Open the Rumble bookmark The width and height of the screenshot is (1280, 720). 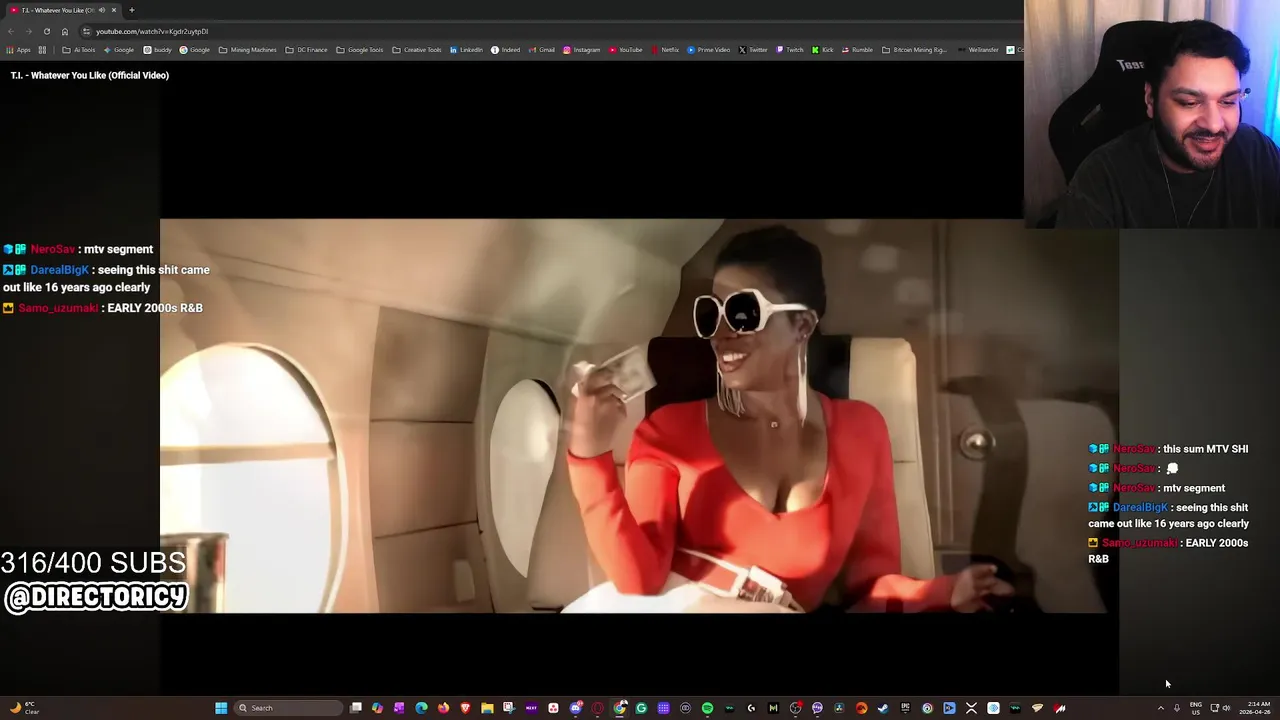click(857, 50)
